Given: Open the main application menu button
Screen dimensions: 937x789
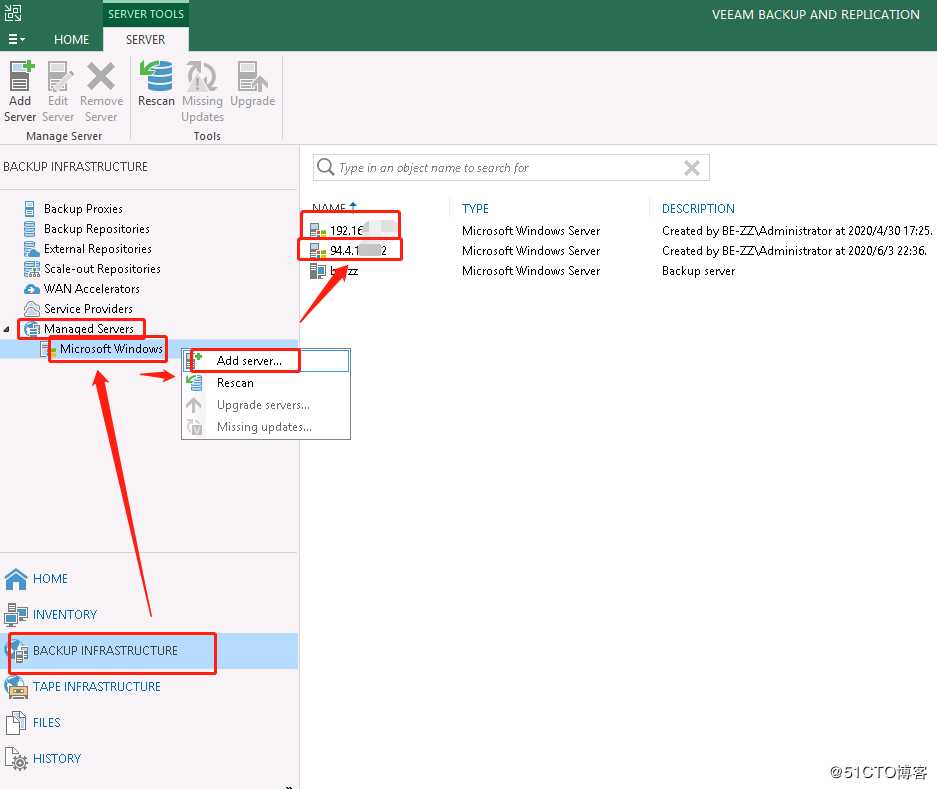Looking at the screenshot, I should 16,39.
